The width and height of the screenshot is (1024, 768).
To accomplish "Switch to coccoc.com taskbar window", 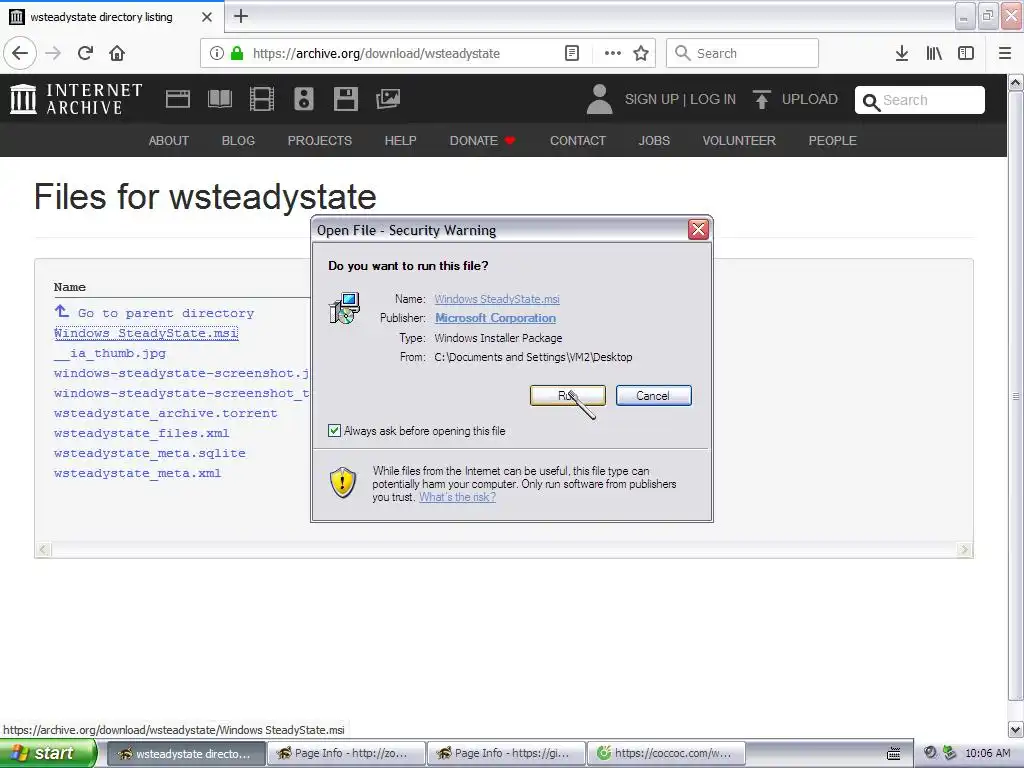I will [x=666, y=753].
